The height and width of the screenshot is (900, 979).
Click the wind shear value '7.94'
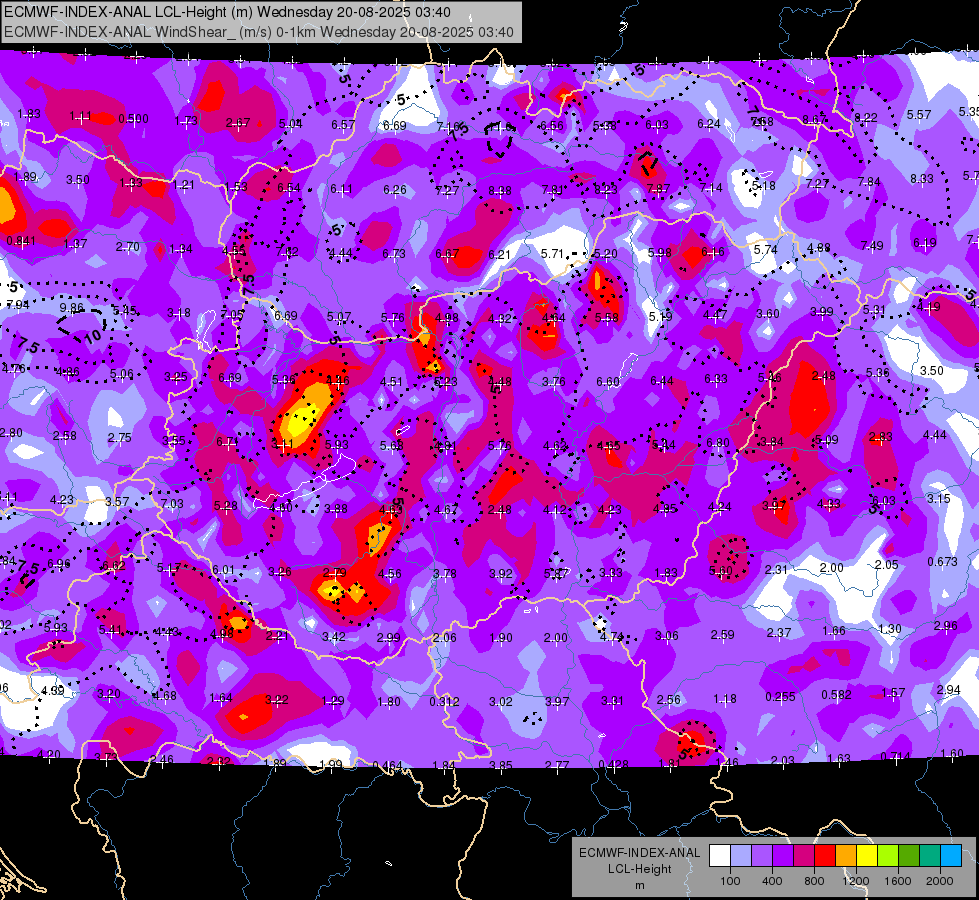[17, 305]
